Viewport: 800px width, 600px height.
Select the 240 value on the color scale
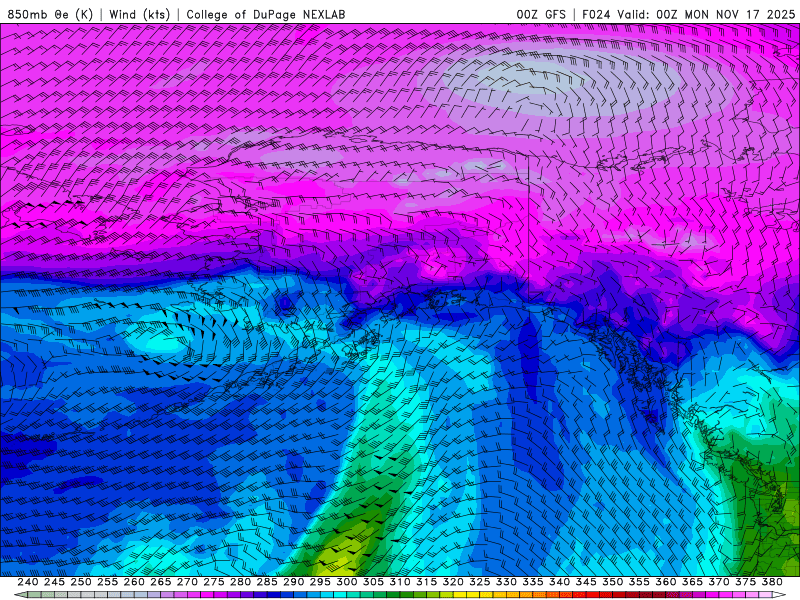coord(28,582)
